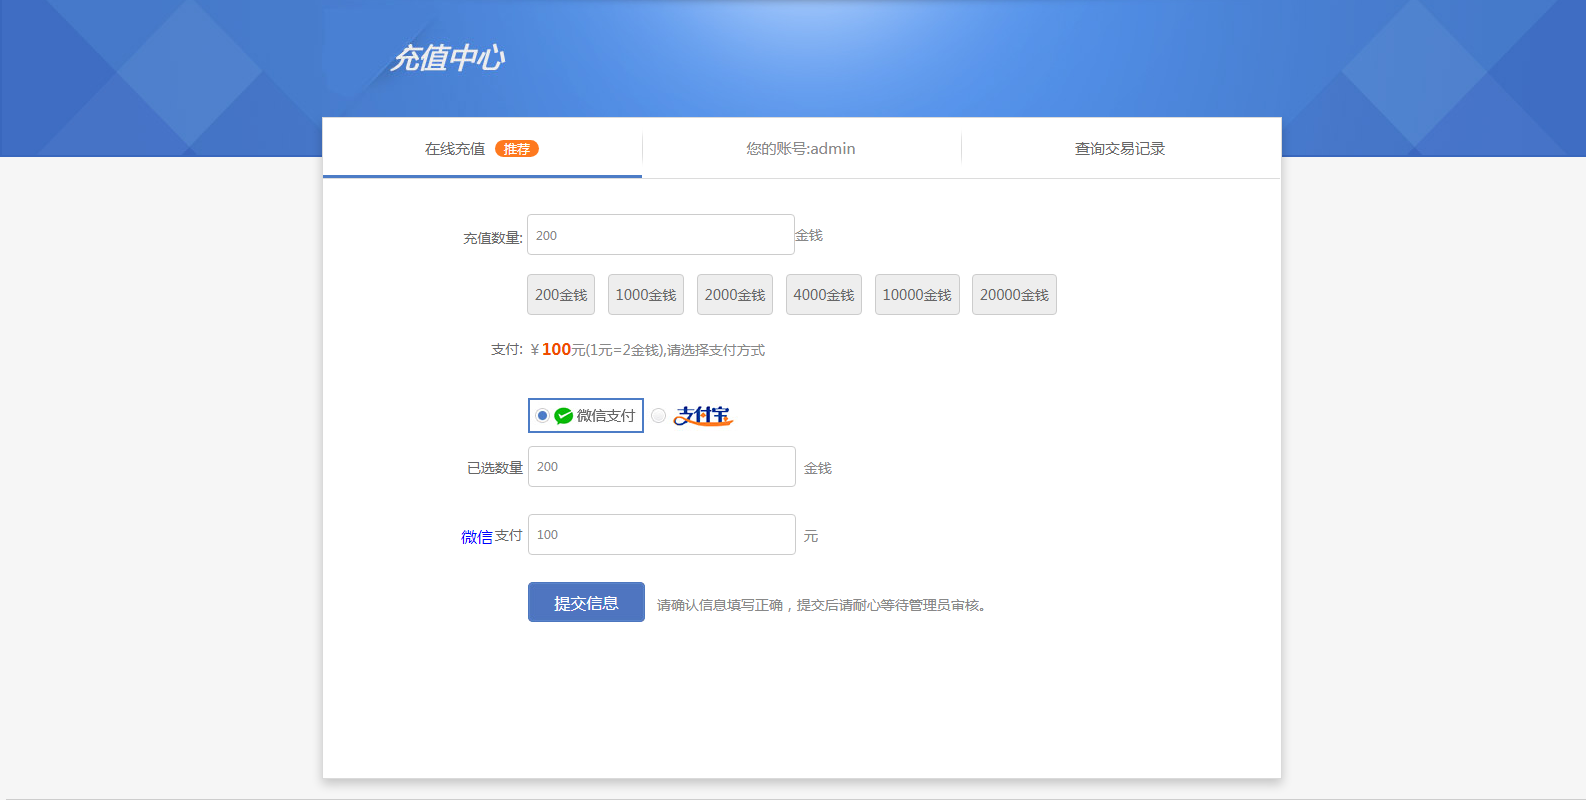Click the 充值中心 header title logo
Image resolution: width=1586 pixels, height=800 pixels.
pos(448,58)
